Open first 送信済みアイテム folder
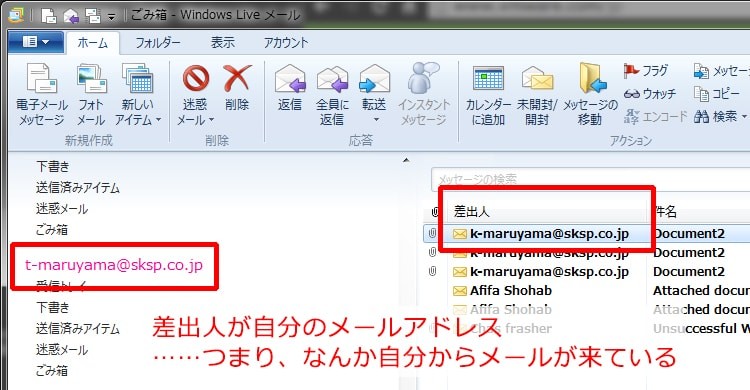Viewport: 750px width, 390px height. click(77, 188)
